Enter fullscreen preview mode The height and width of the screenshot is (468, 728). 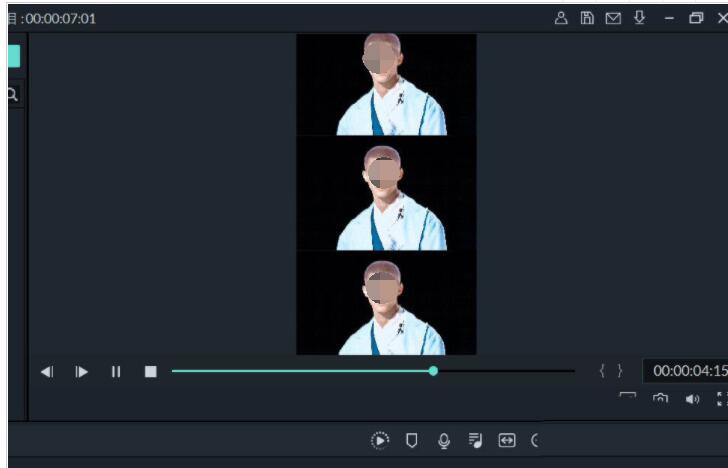point(722,398)
